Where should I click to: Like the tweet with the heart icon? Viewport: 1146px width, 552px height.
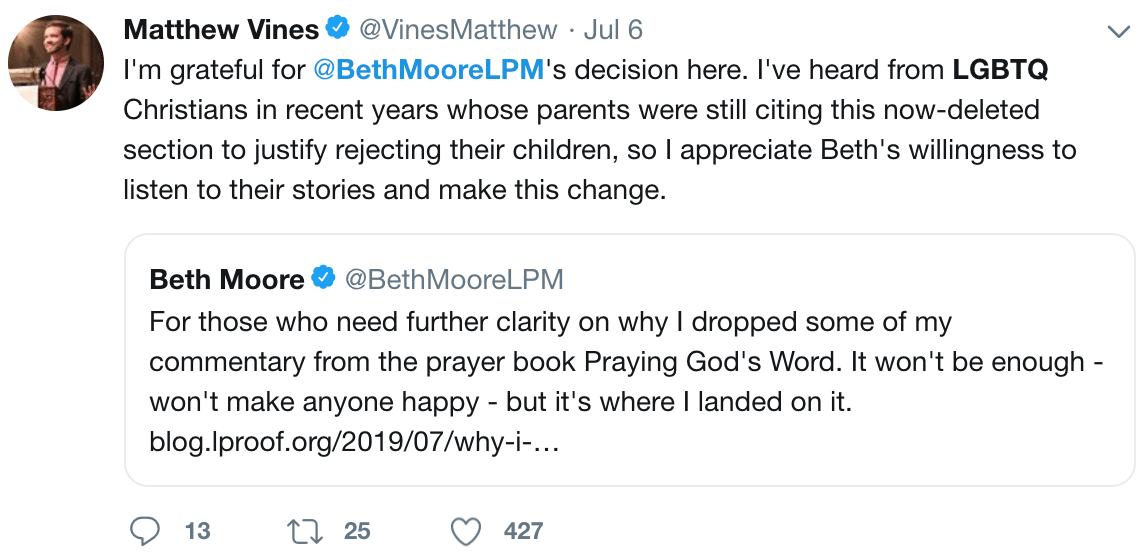(x=466, y=530)
